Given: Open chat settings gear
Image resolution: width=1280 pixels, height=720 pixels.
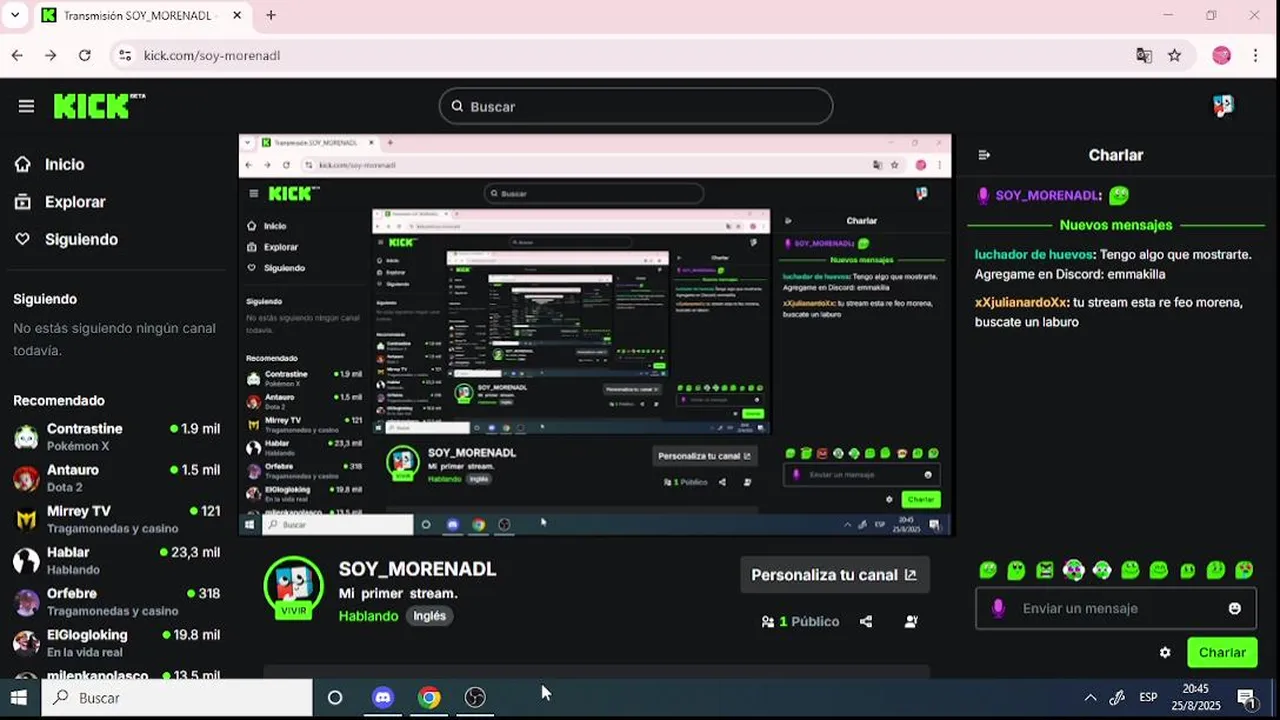Looking at the screenshot, I should 1165,652.
